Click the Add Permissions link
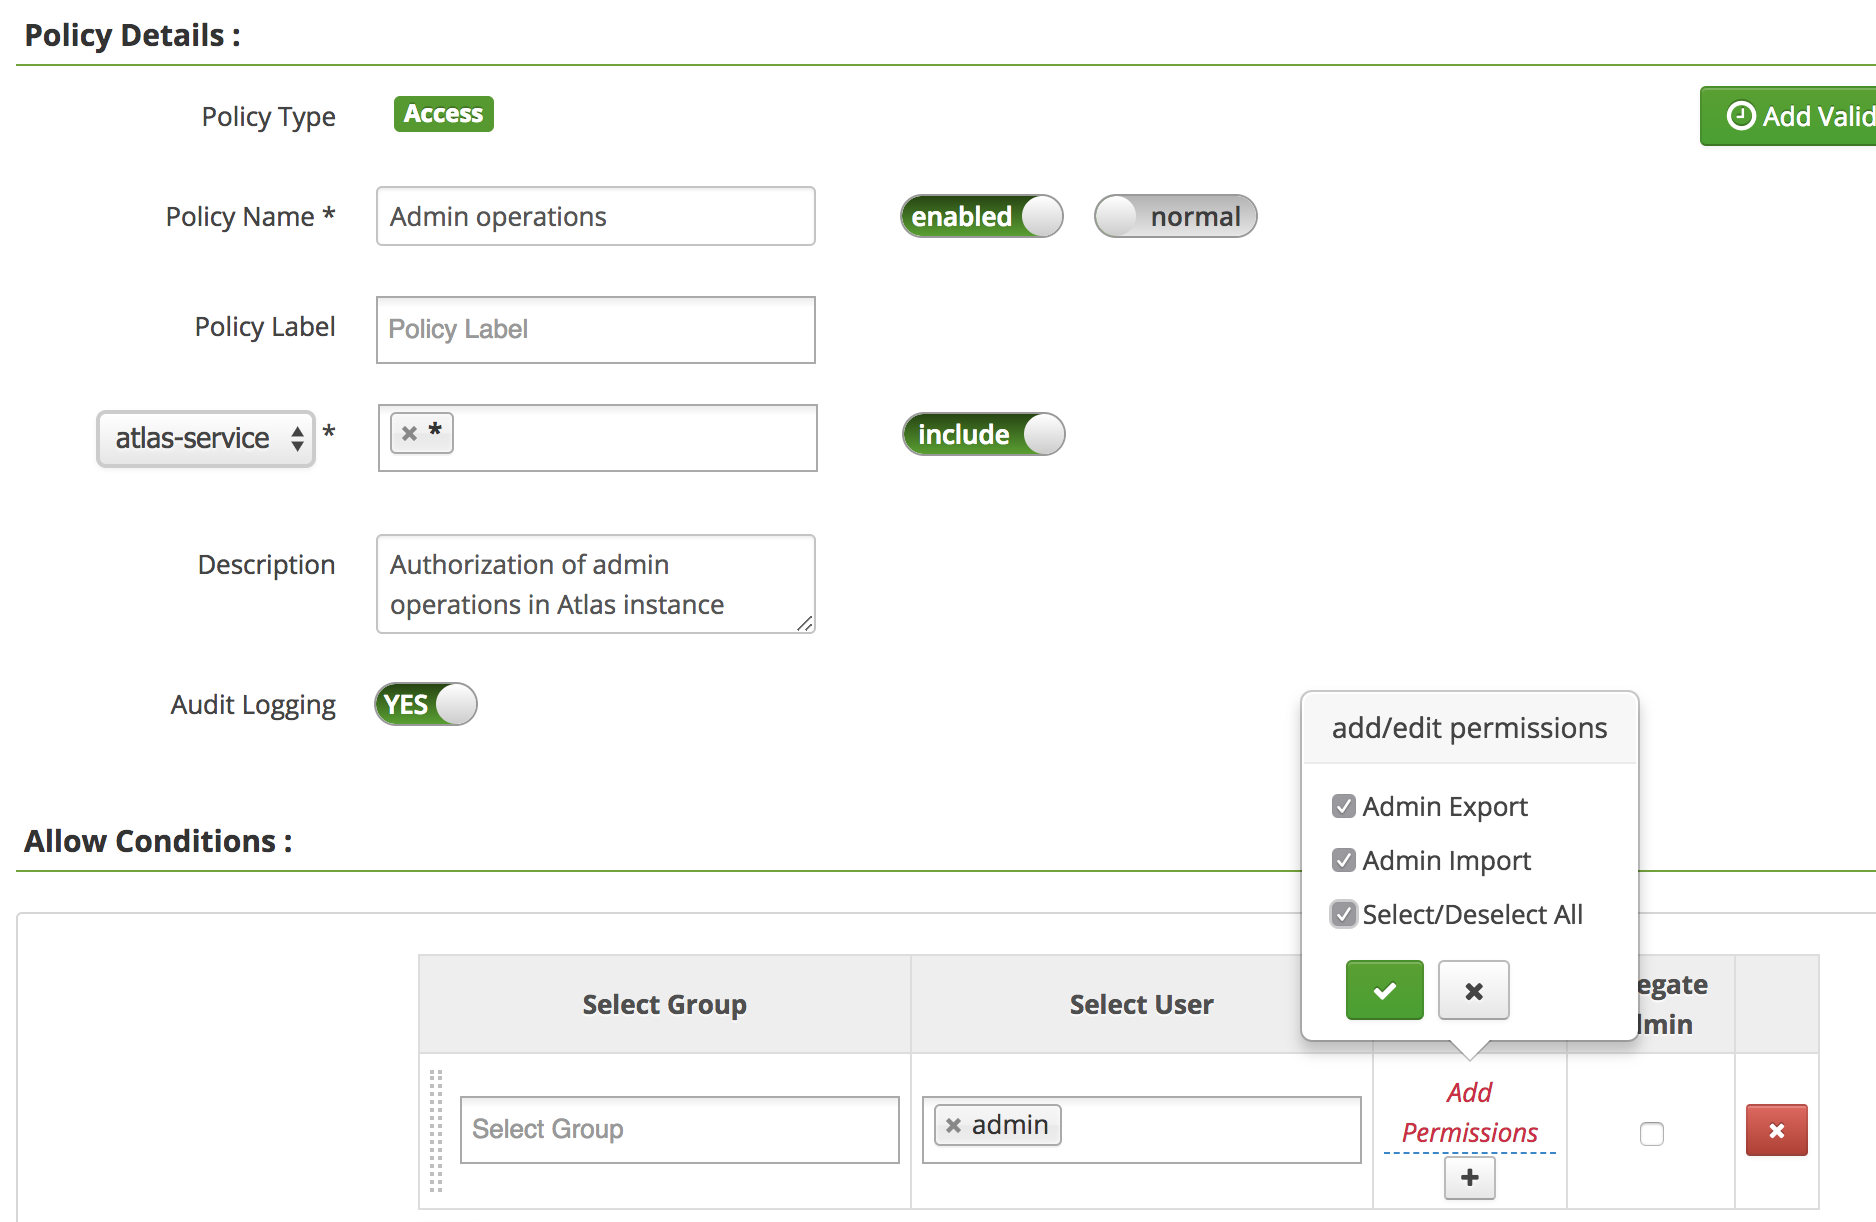Viewport: 1876px width, 1222px height. (x=1469, y=1112)
